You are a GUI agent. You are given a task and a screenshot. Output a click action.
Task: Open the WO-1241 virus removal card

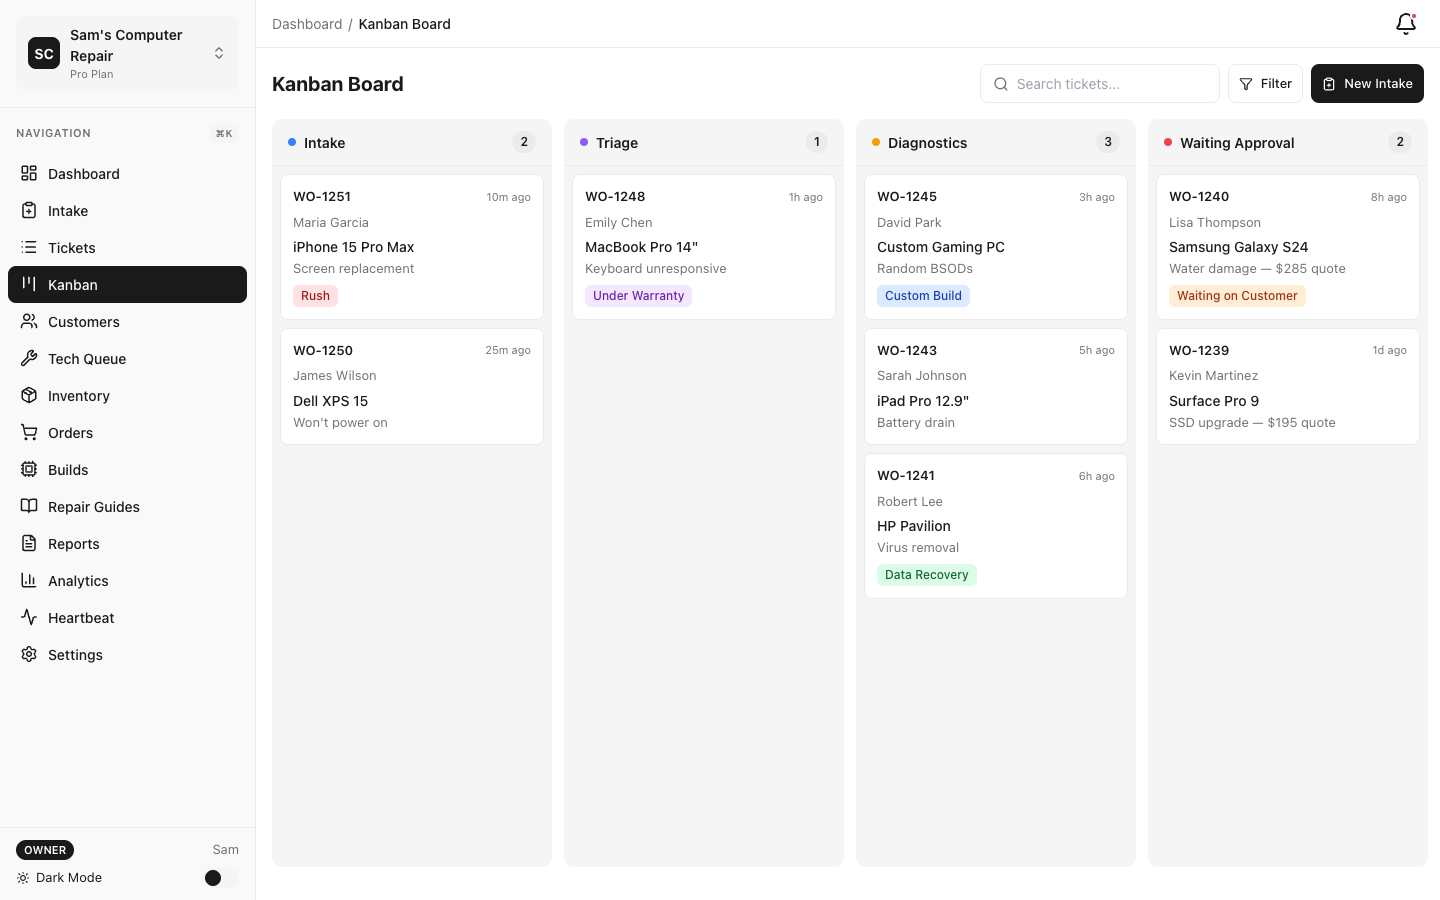995,525
